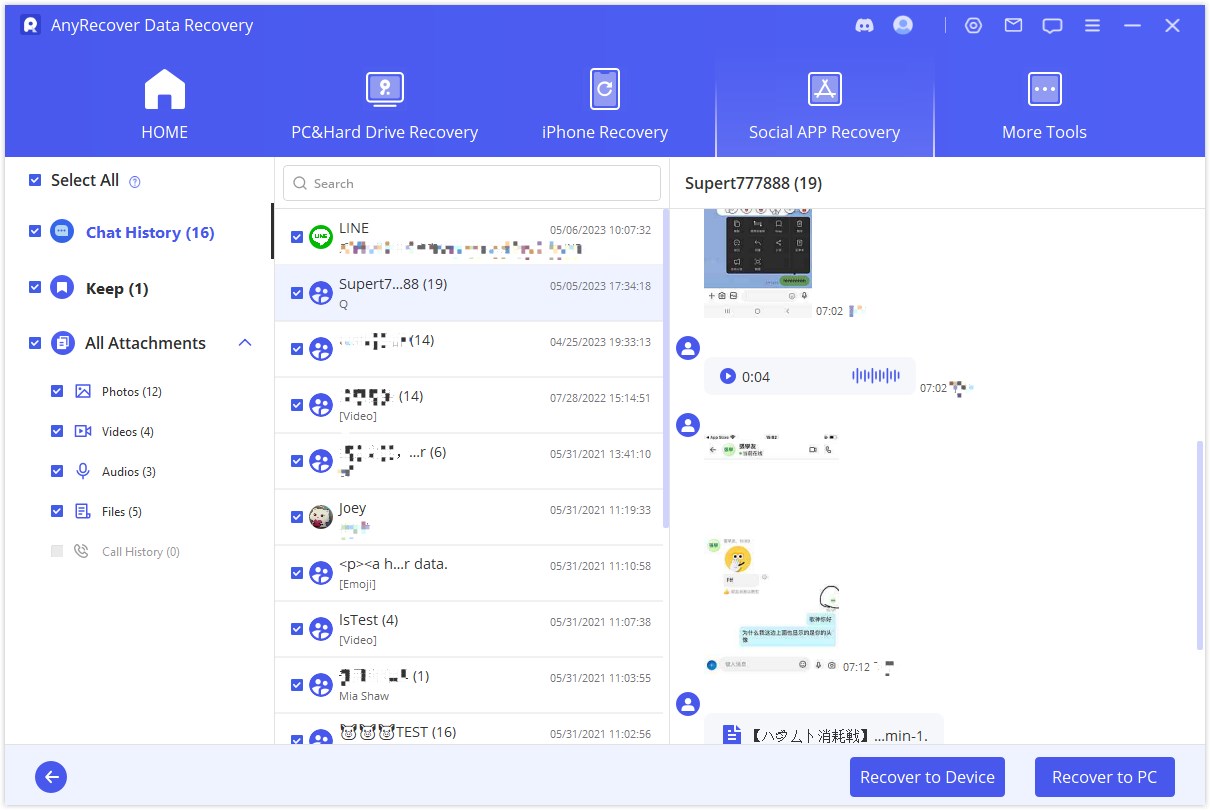Open the '<p><a h...r data.' conversation
1210x810 pixels.
point(468,573)
